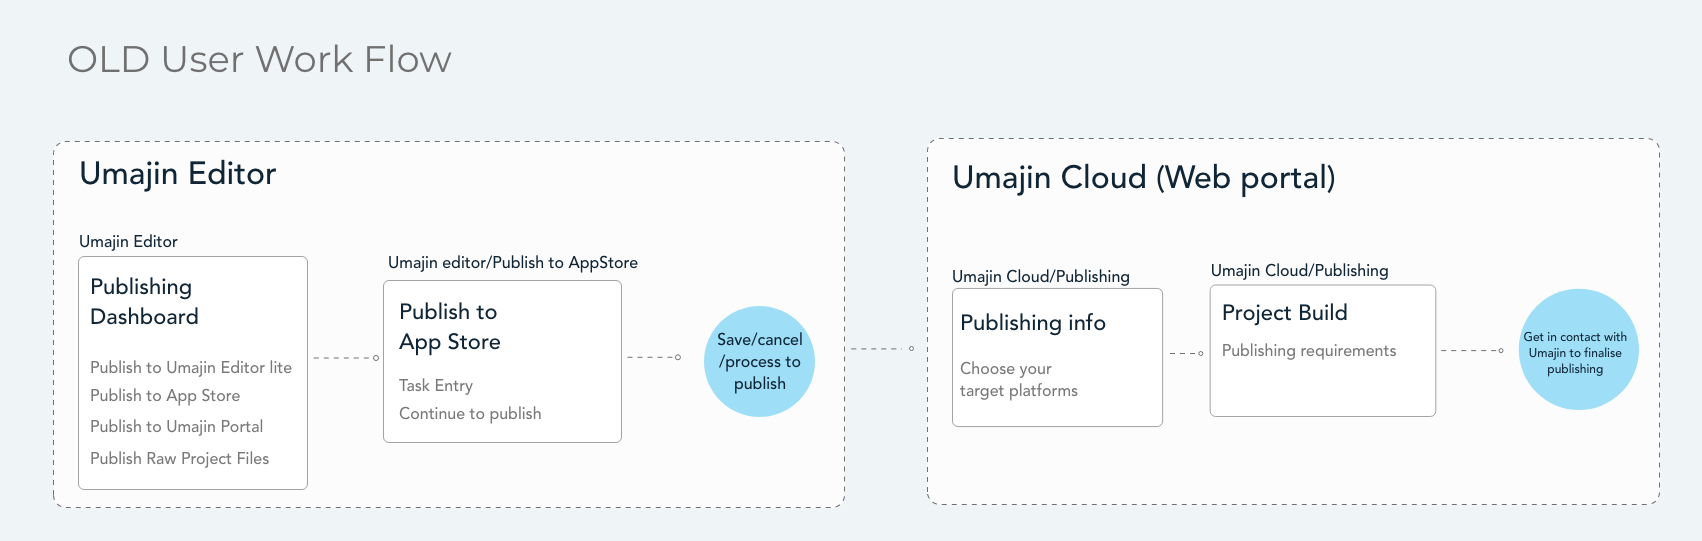The image size is (1702, 541).
Task: Click the 'OLD User Work Flow' title
Action: [x=259, y=59]
